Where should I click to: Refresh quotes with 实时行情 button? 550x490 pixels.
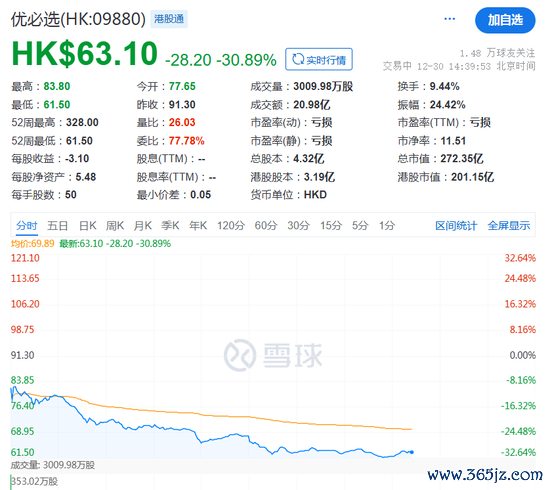tap(318, 59)
